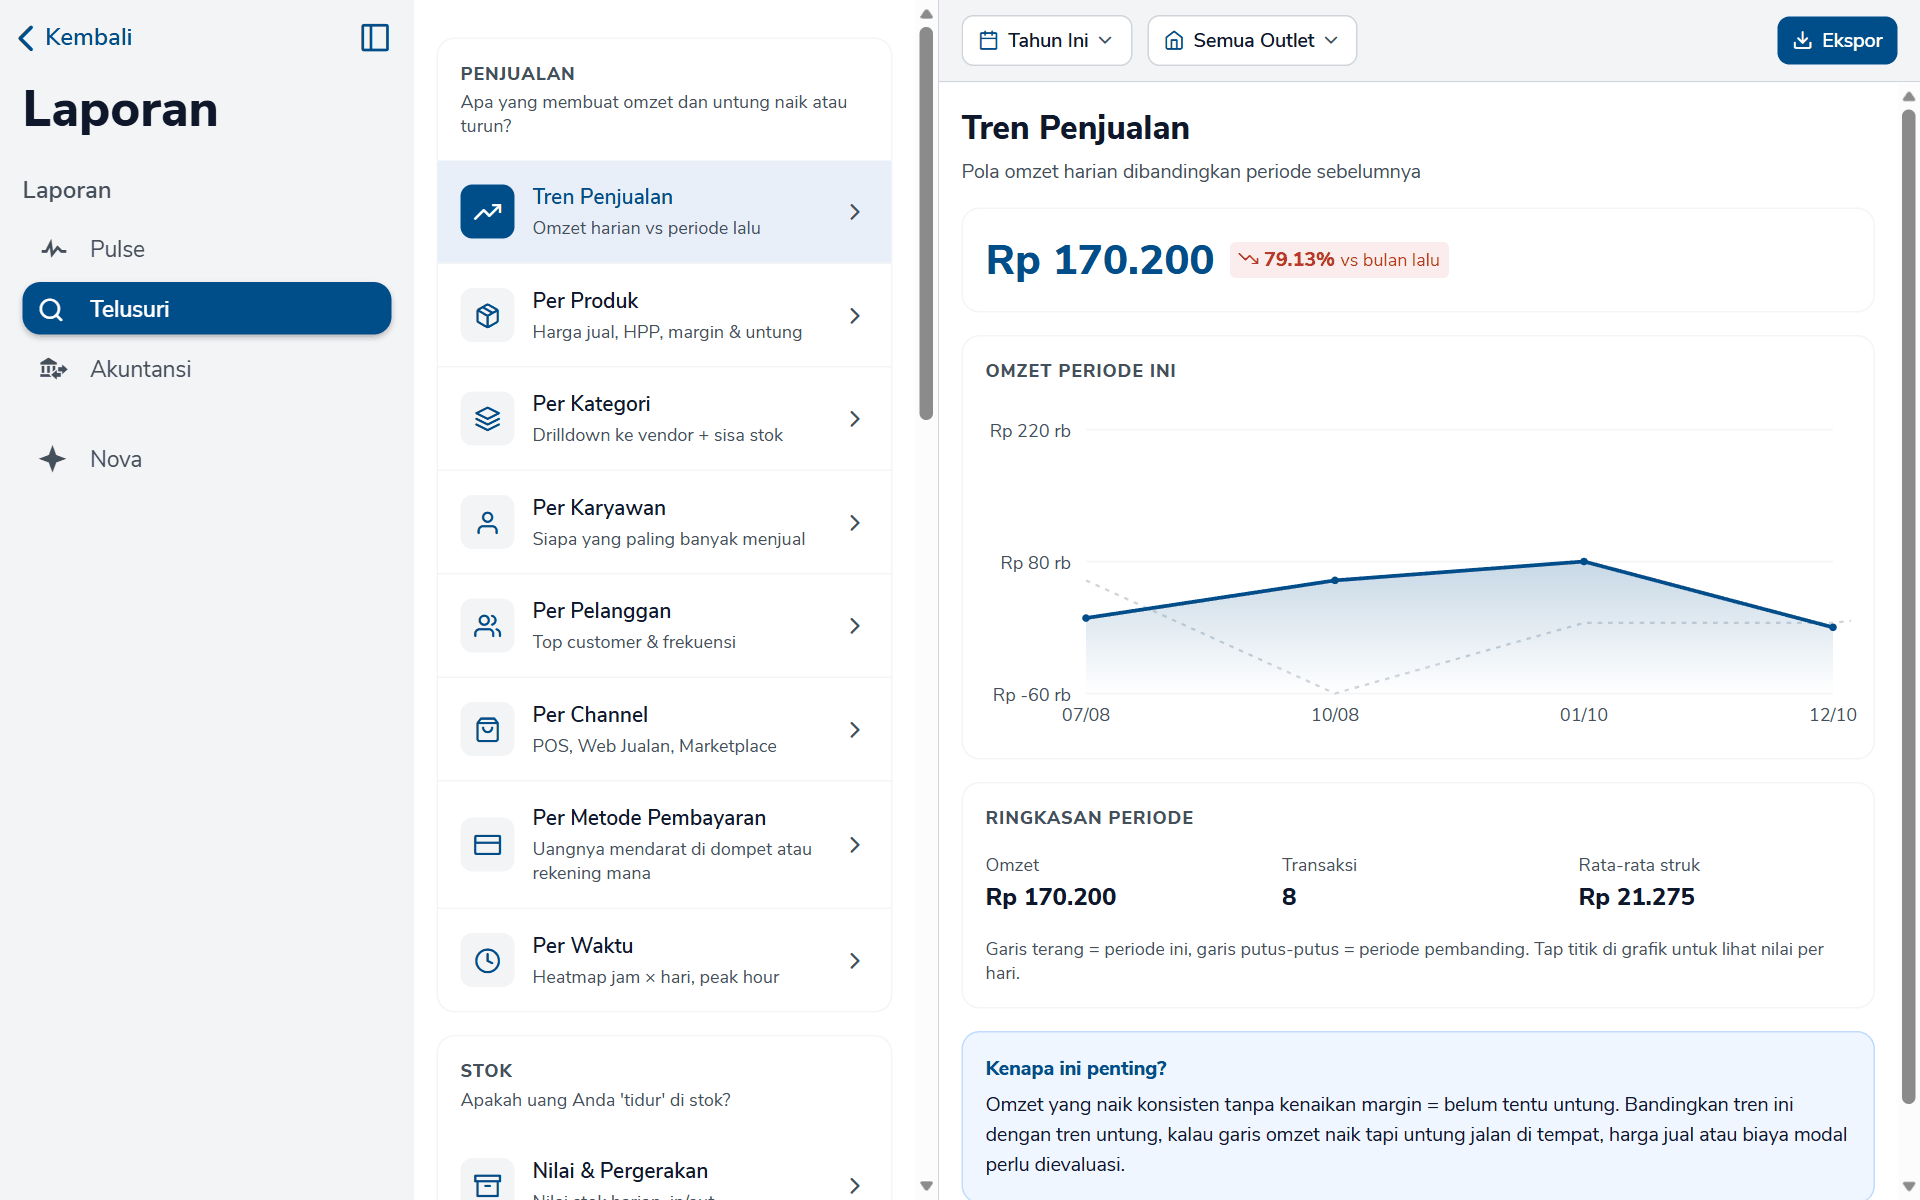Select the Telusuri menu item
1920x1200 pixels.
(207, 309)
